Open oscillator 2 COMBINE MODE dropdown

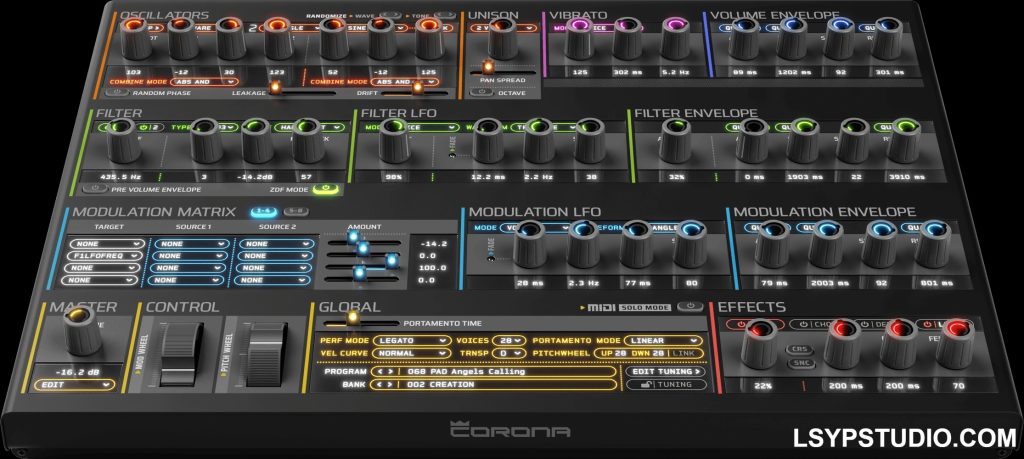[x=405, y=82]
